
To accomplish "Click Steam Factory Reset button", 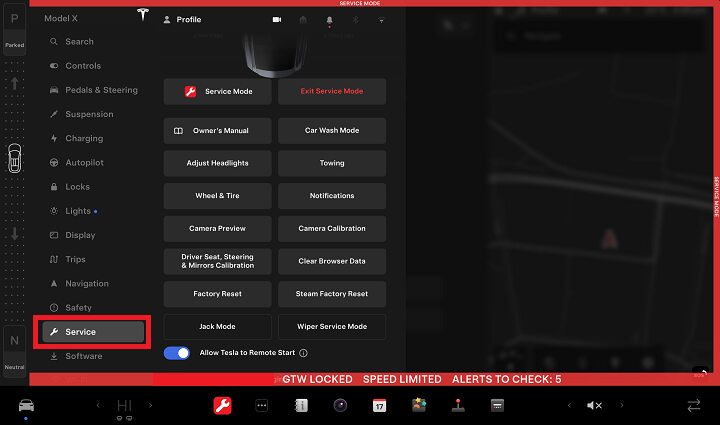I will [x=332, y=294].
